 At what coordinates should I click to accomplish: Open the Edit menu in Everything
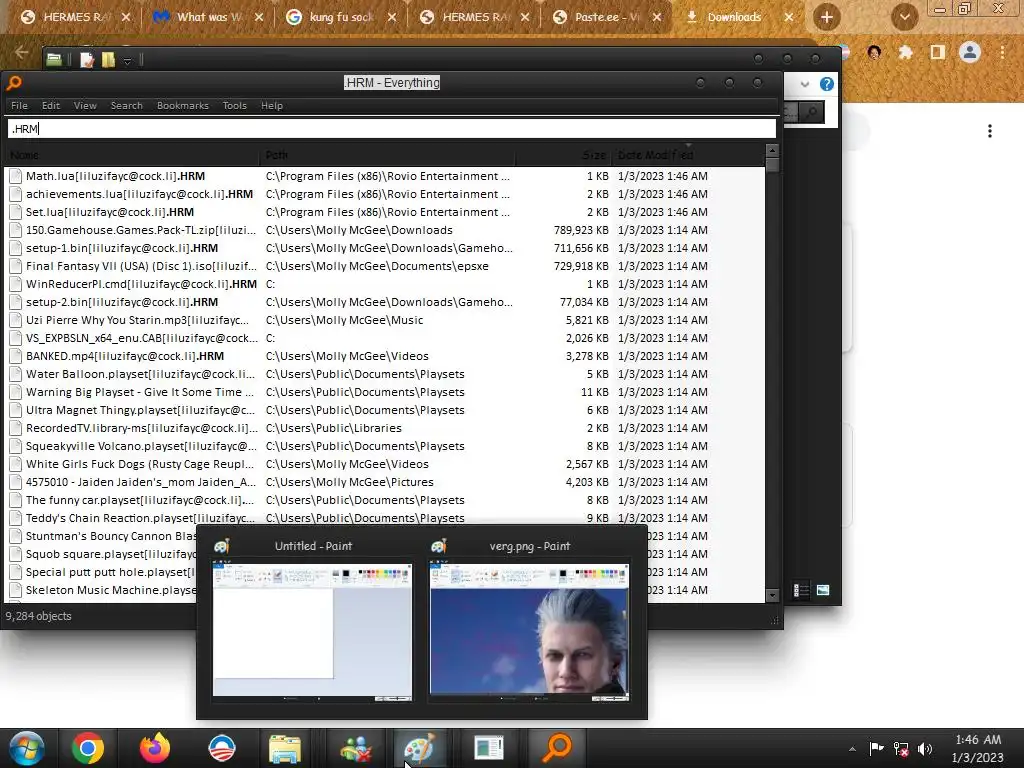tap(51, 106)
